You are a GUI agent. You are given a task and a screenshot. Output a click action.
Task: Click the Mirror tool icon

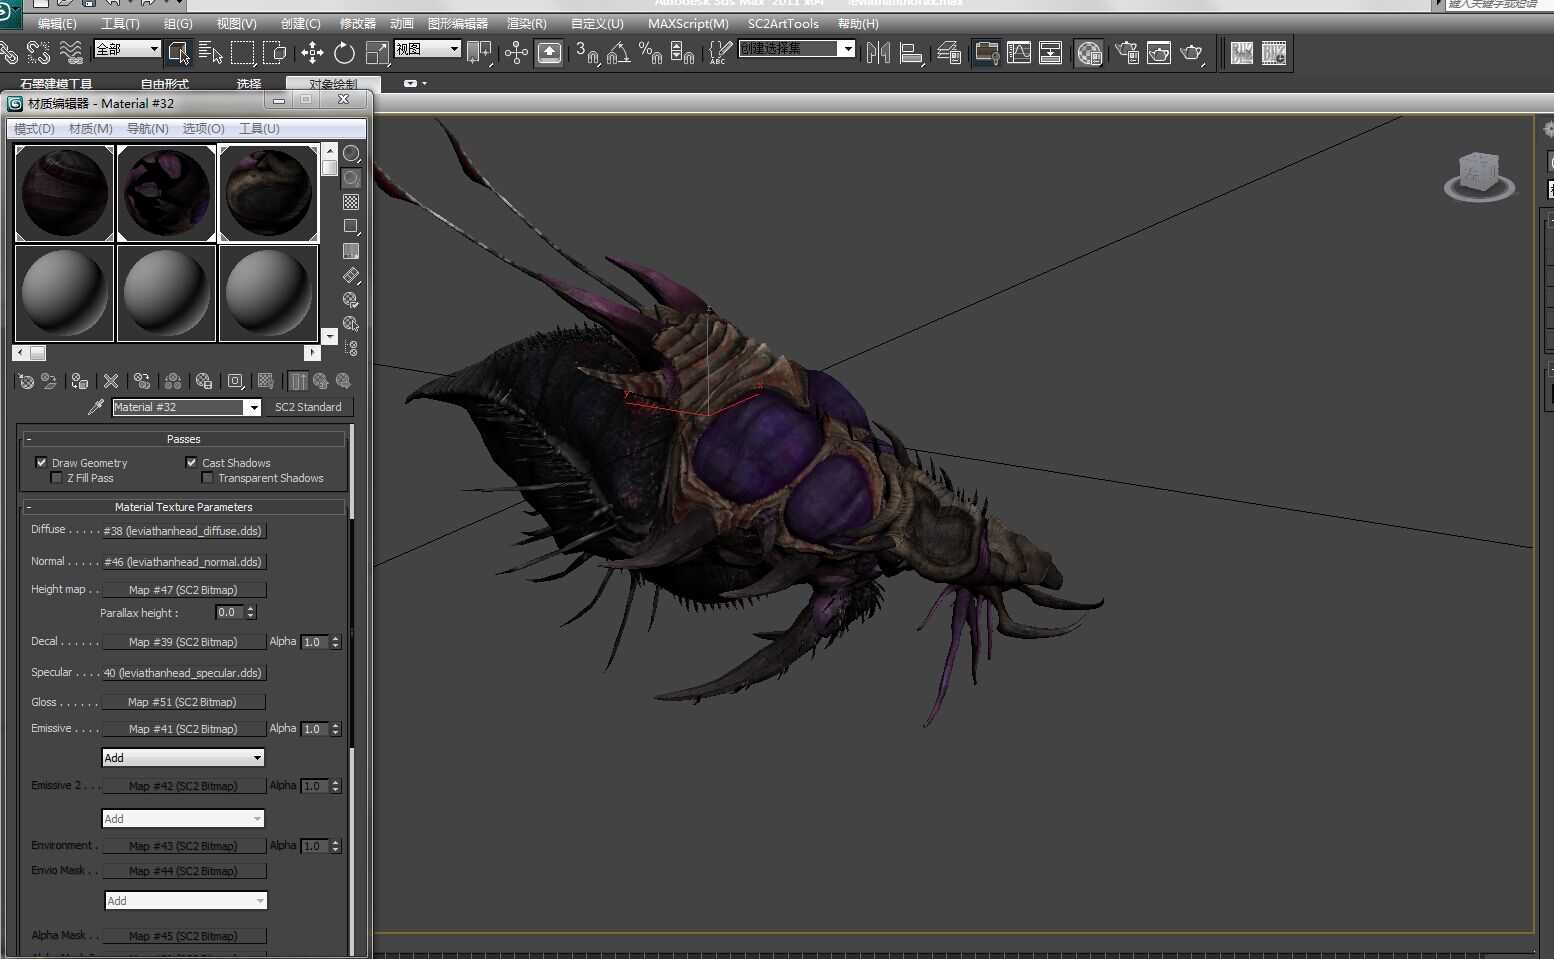(x=878, y=52)
